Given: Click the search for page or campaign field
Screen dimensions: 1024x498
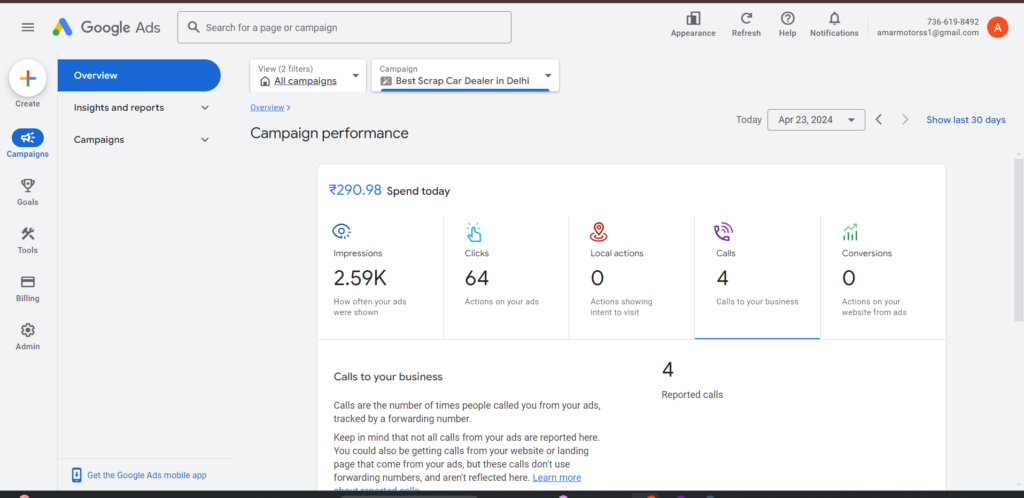Looking at the screenshot, I should [x=345, y=27].
